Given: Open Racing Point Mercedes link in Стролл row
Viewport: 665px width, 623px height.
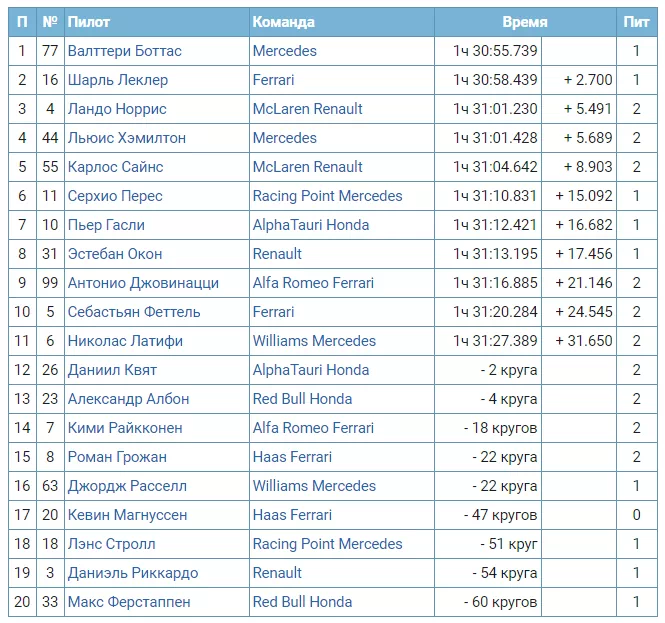Looking at the screenshot, I should point(327,544).
